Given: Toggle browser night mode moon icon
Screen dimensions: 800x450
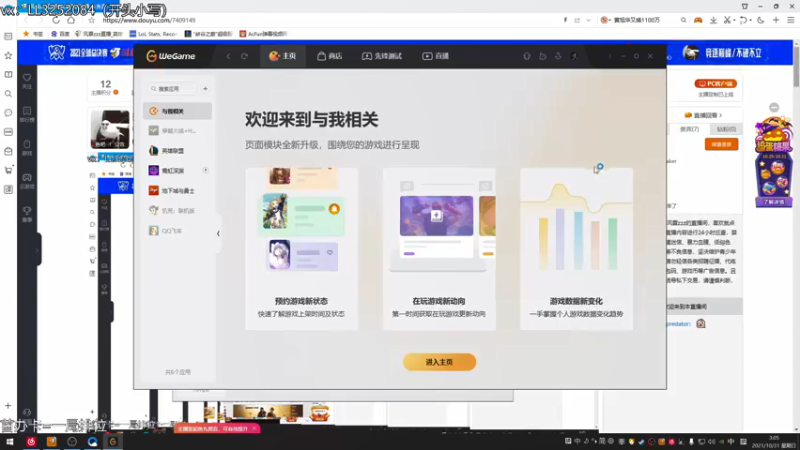Looking at the screenshot, I should pyautogui.click(x=761, y=20).
